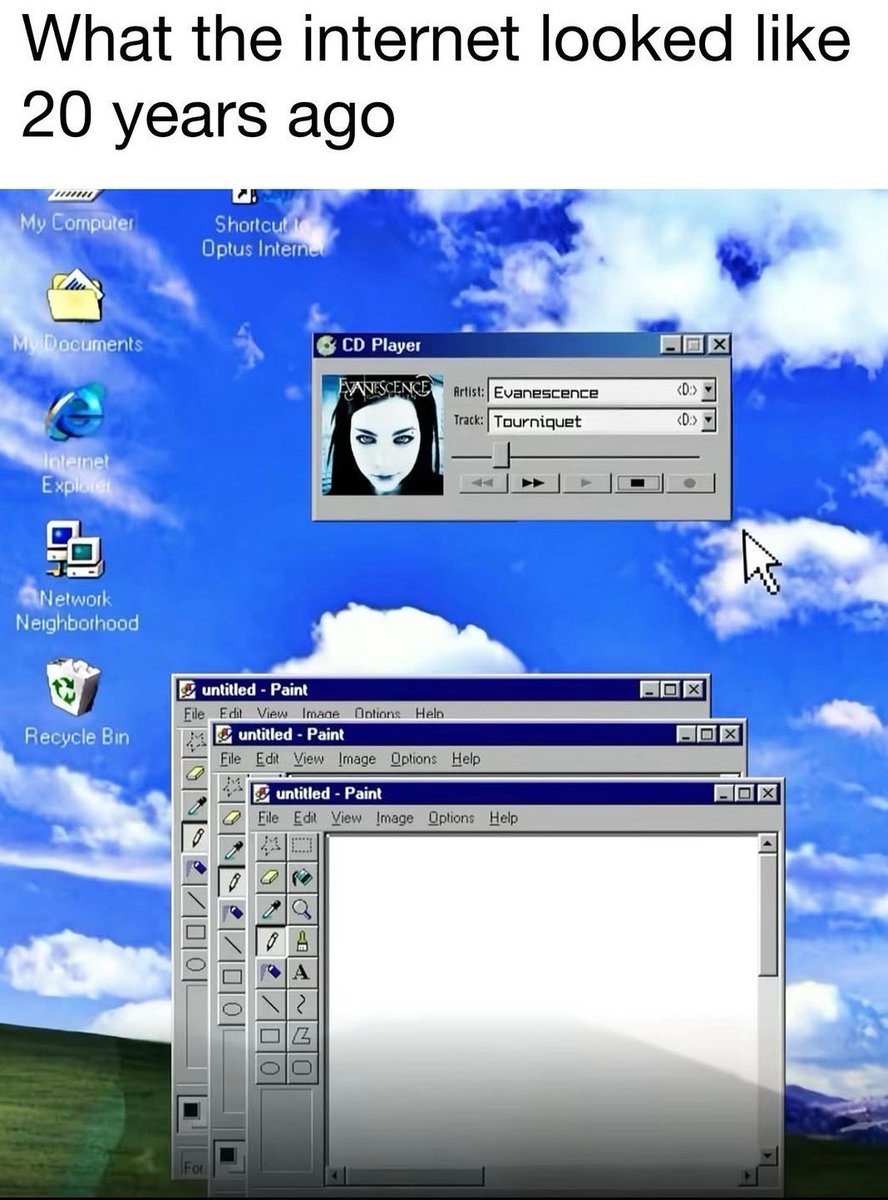Pick the Eraser tool in front Paint window

click(270, 876)
